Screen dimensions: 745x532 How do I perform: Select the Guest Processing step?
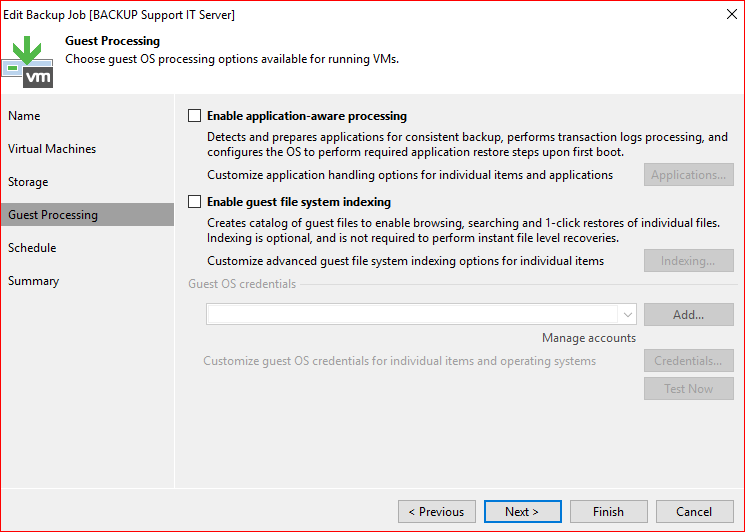pos(53,215)
